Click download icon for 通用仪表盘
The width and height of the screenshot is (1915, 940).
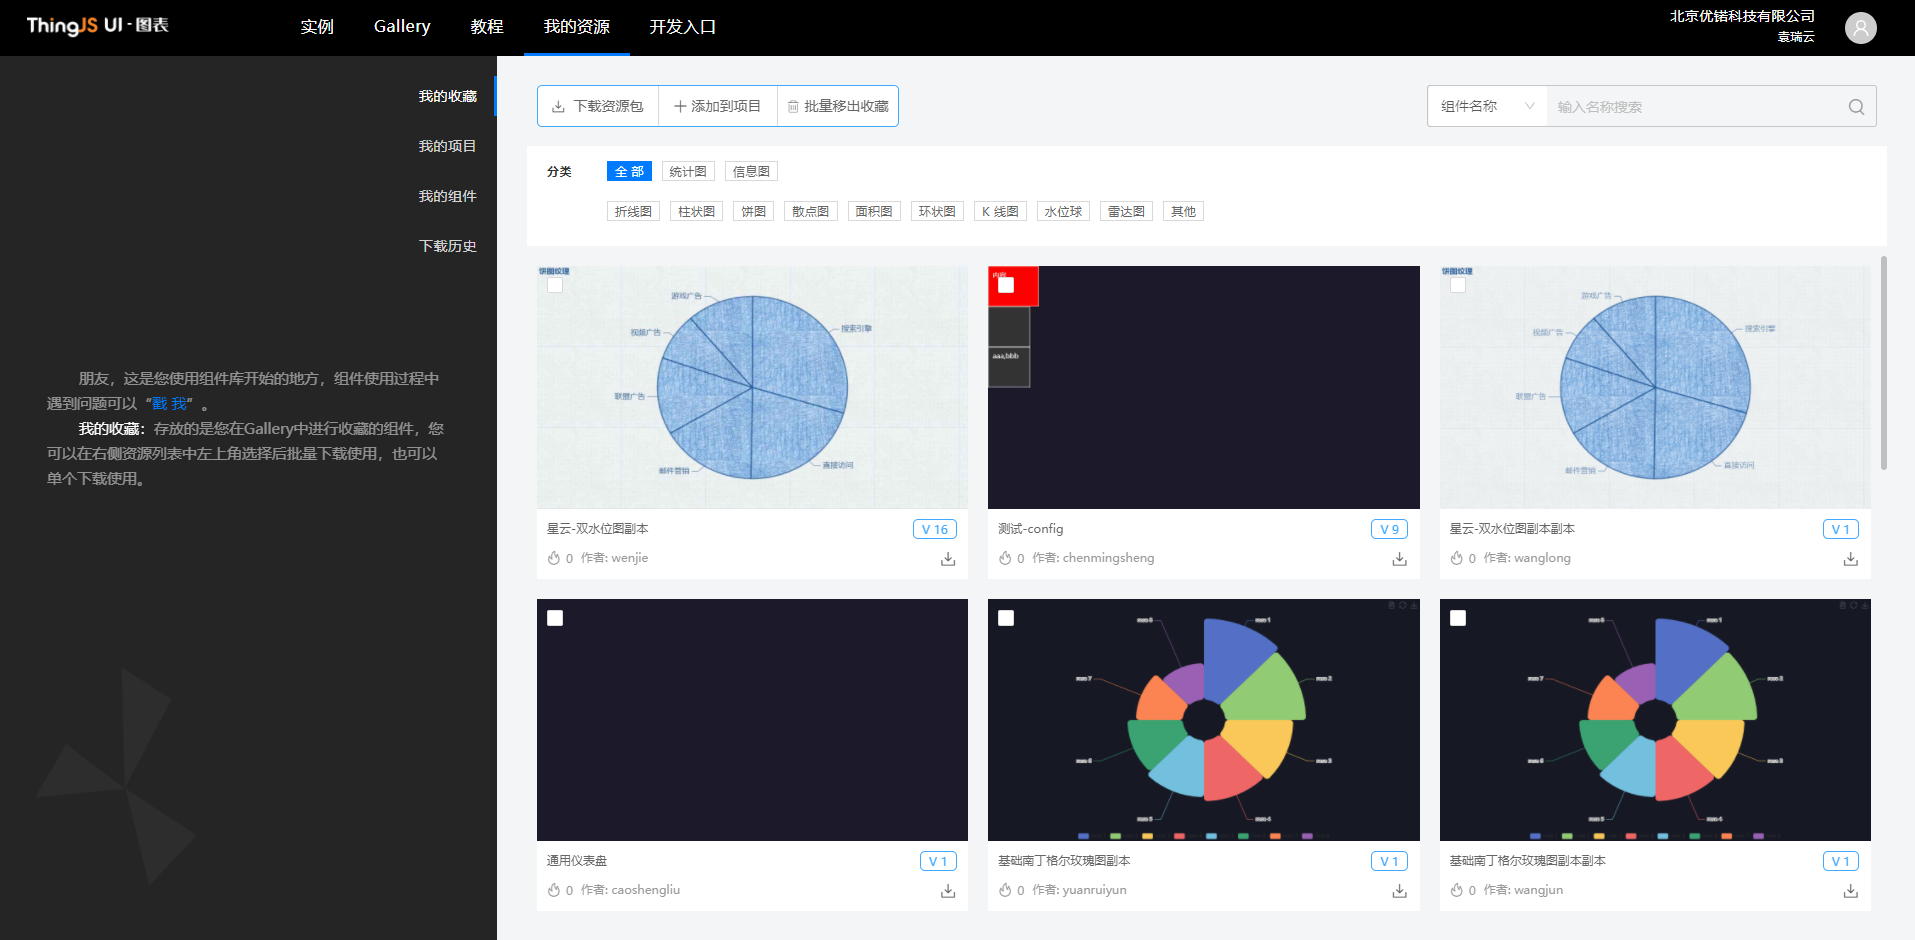click(x=948, y=891)
